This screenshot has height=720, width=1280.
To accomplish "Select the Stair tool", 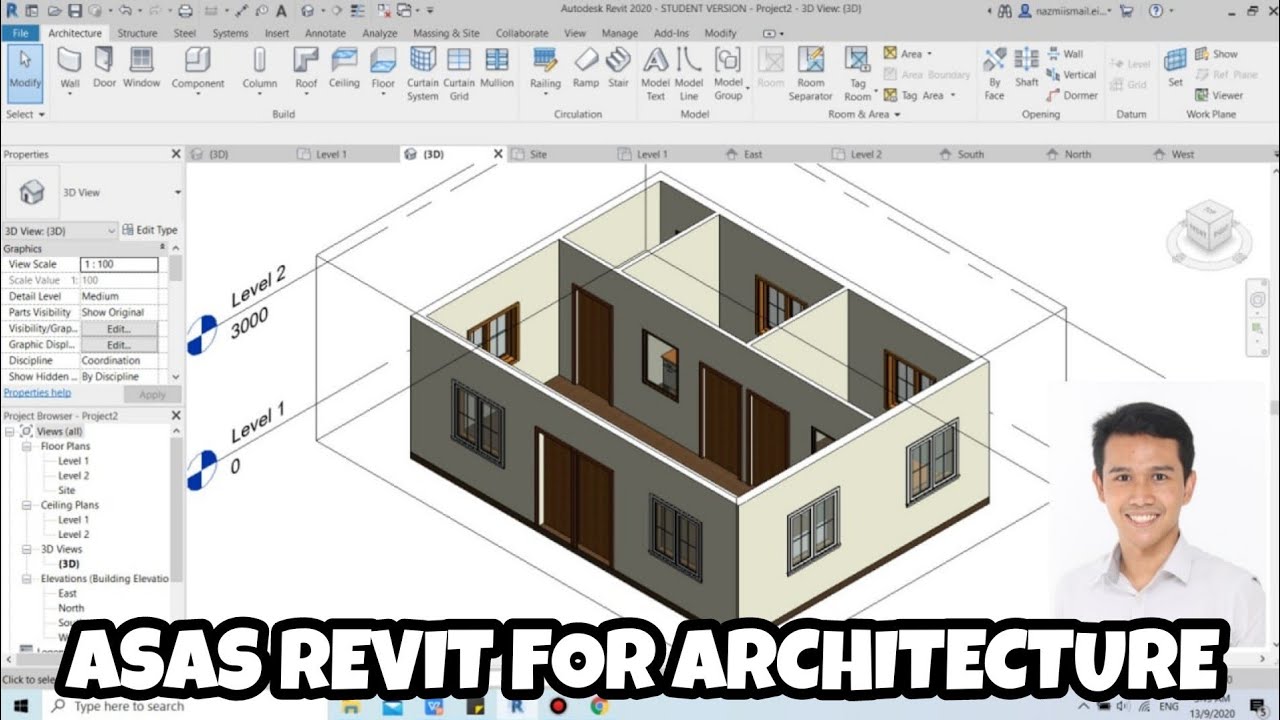I will pos(619,68).
